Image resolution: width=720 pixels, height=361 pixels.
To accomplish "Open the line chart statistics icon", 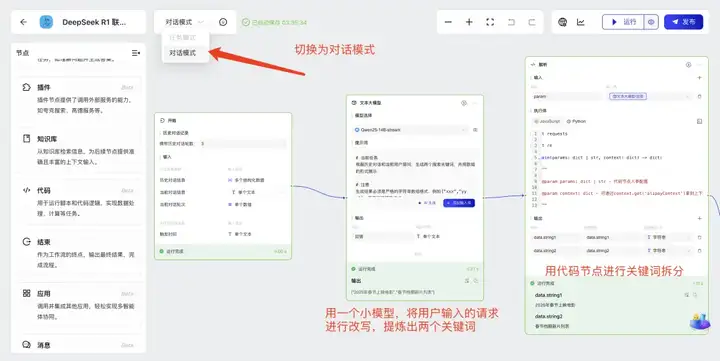I will coord(581,22).
